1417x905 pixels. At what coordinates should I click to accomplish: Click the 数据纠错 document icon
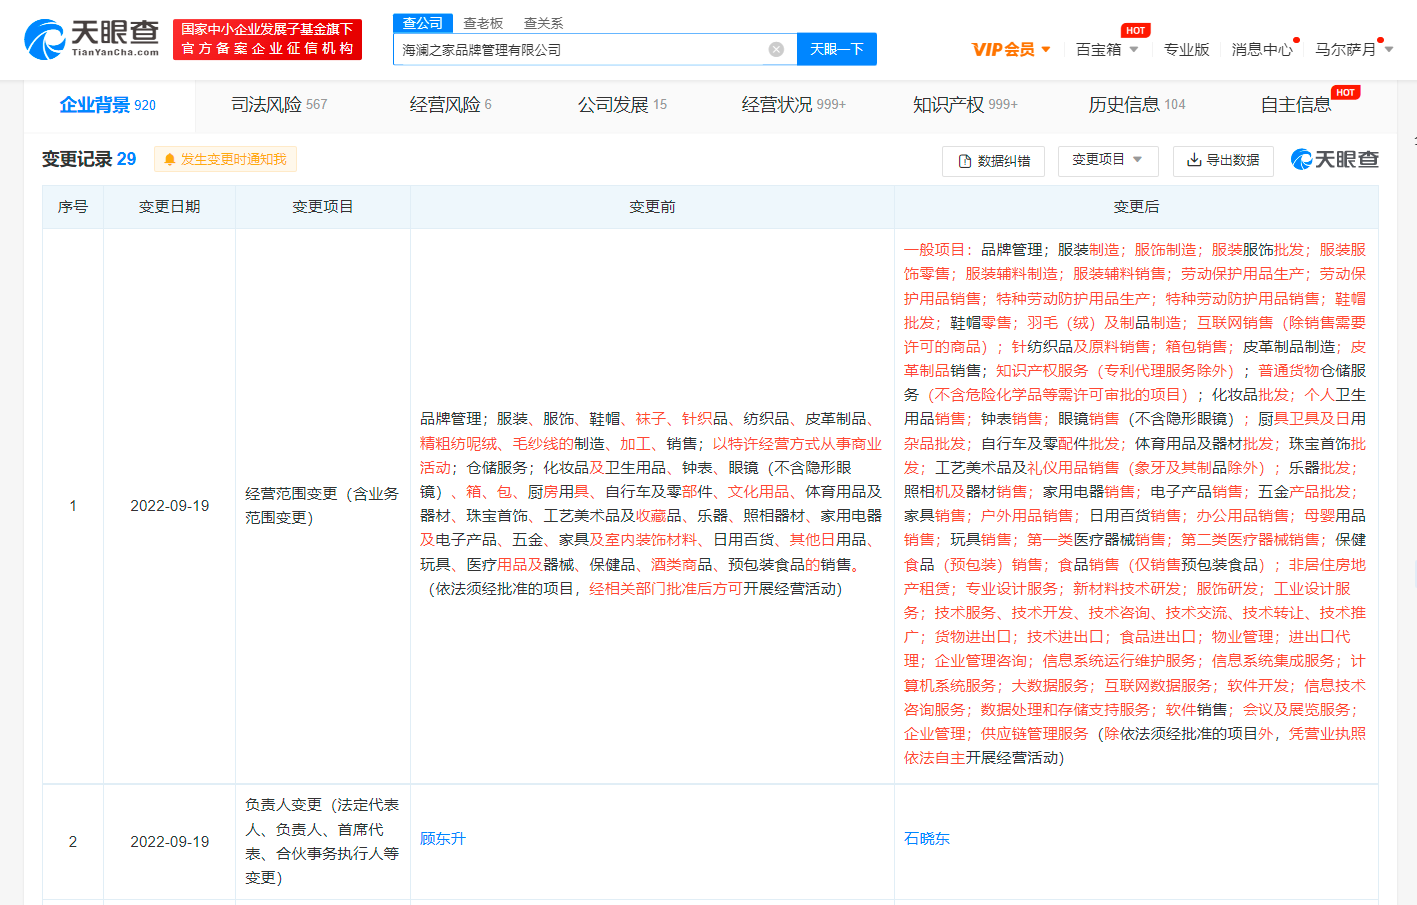965,161
